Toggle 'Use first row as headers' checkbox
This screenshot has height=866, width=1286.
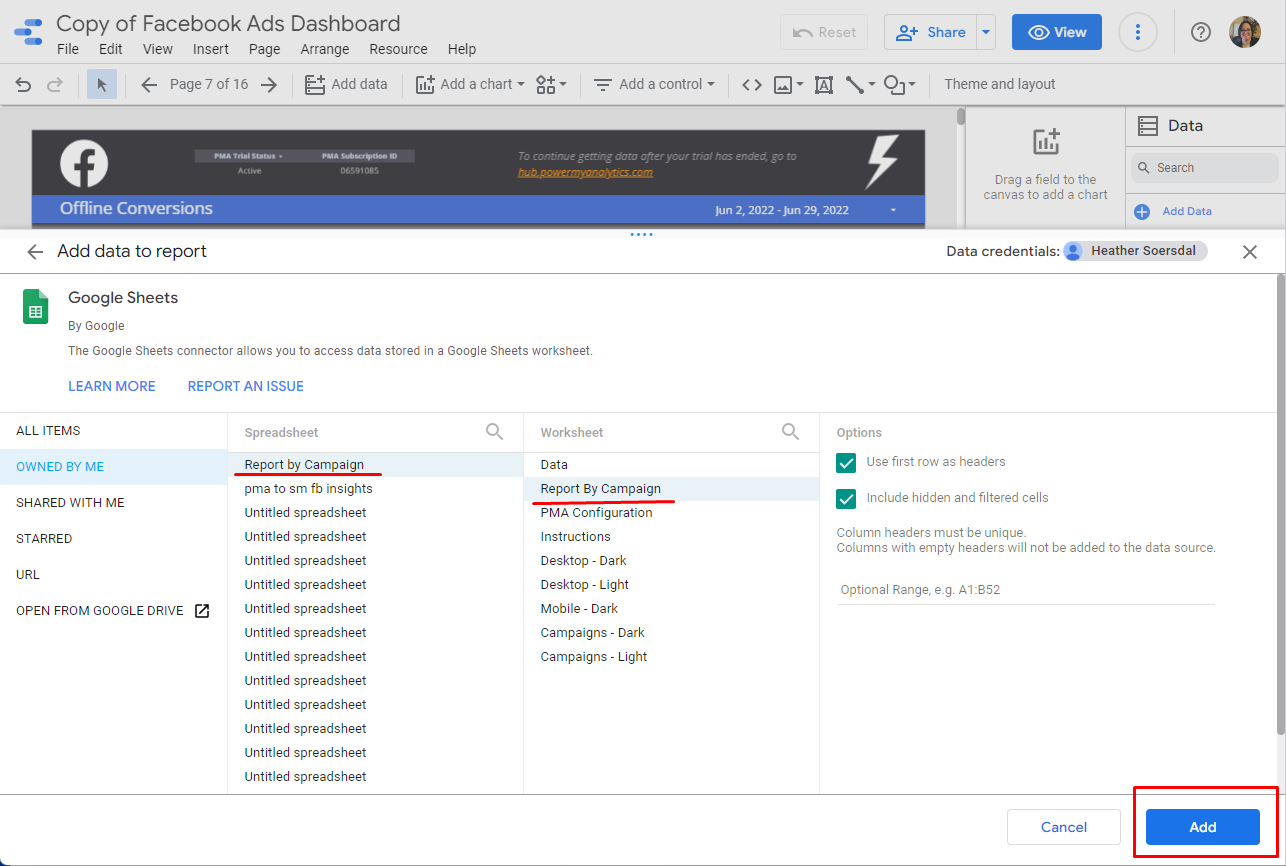coord(847,462)
